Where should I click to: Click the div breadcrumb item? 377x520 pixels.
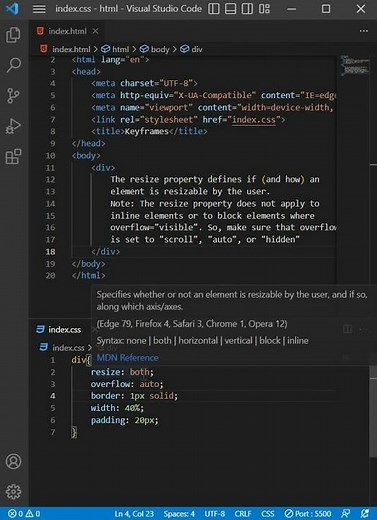coord(191,49)
